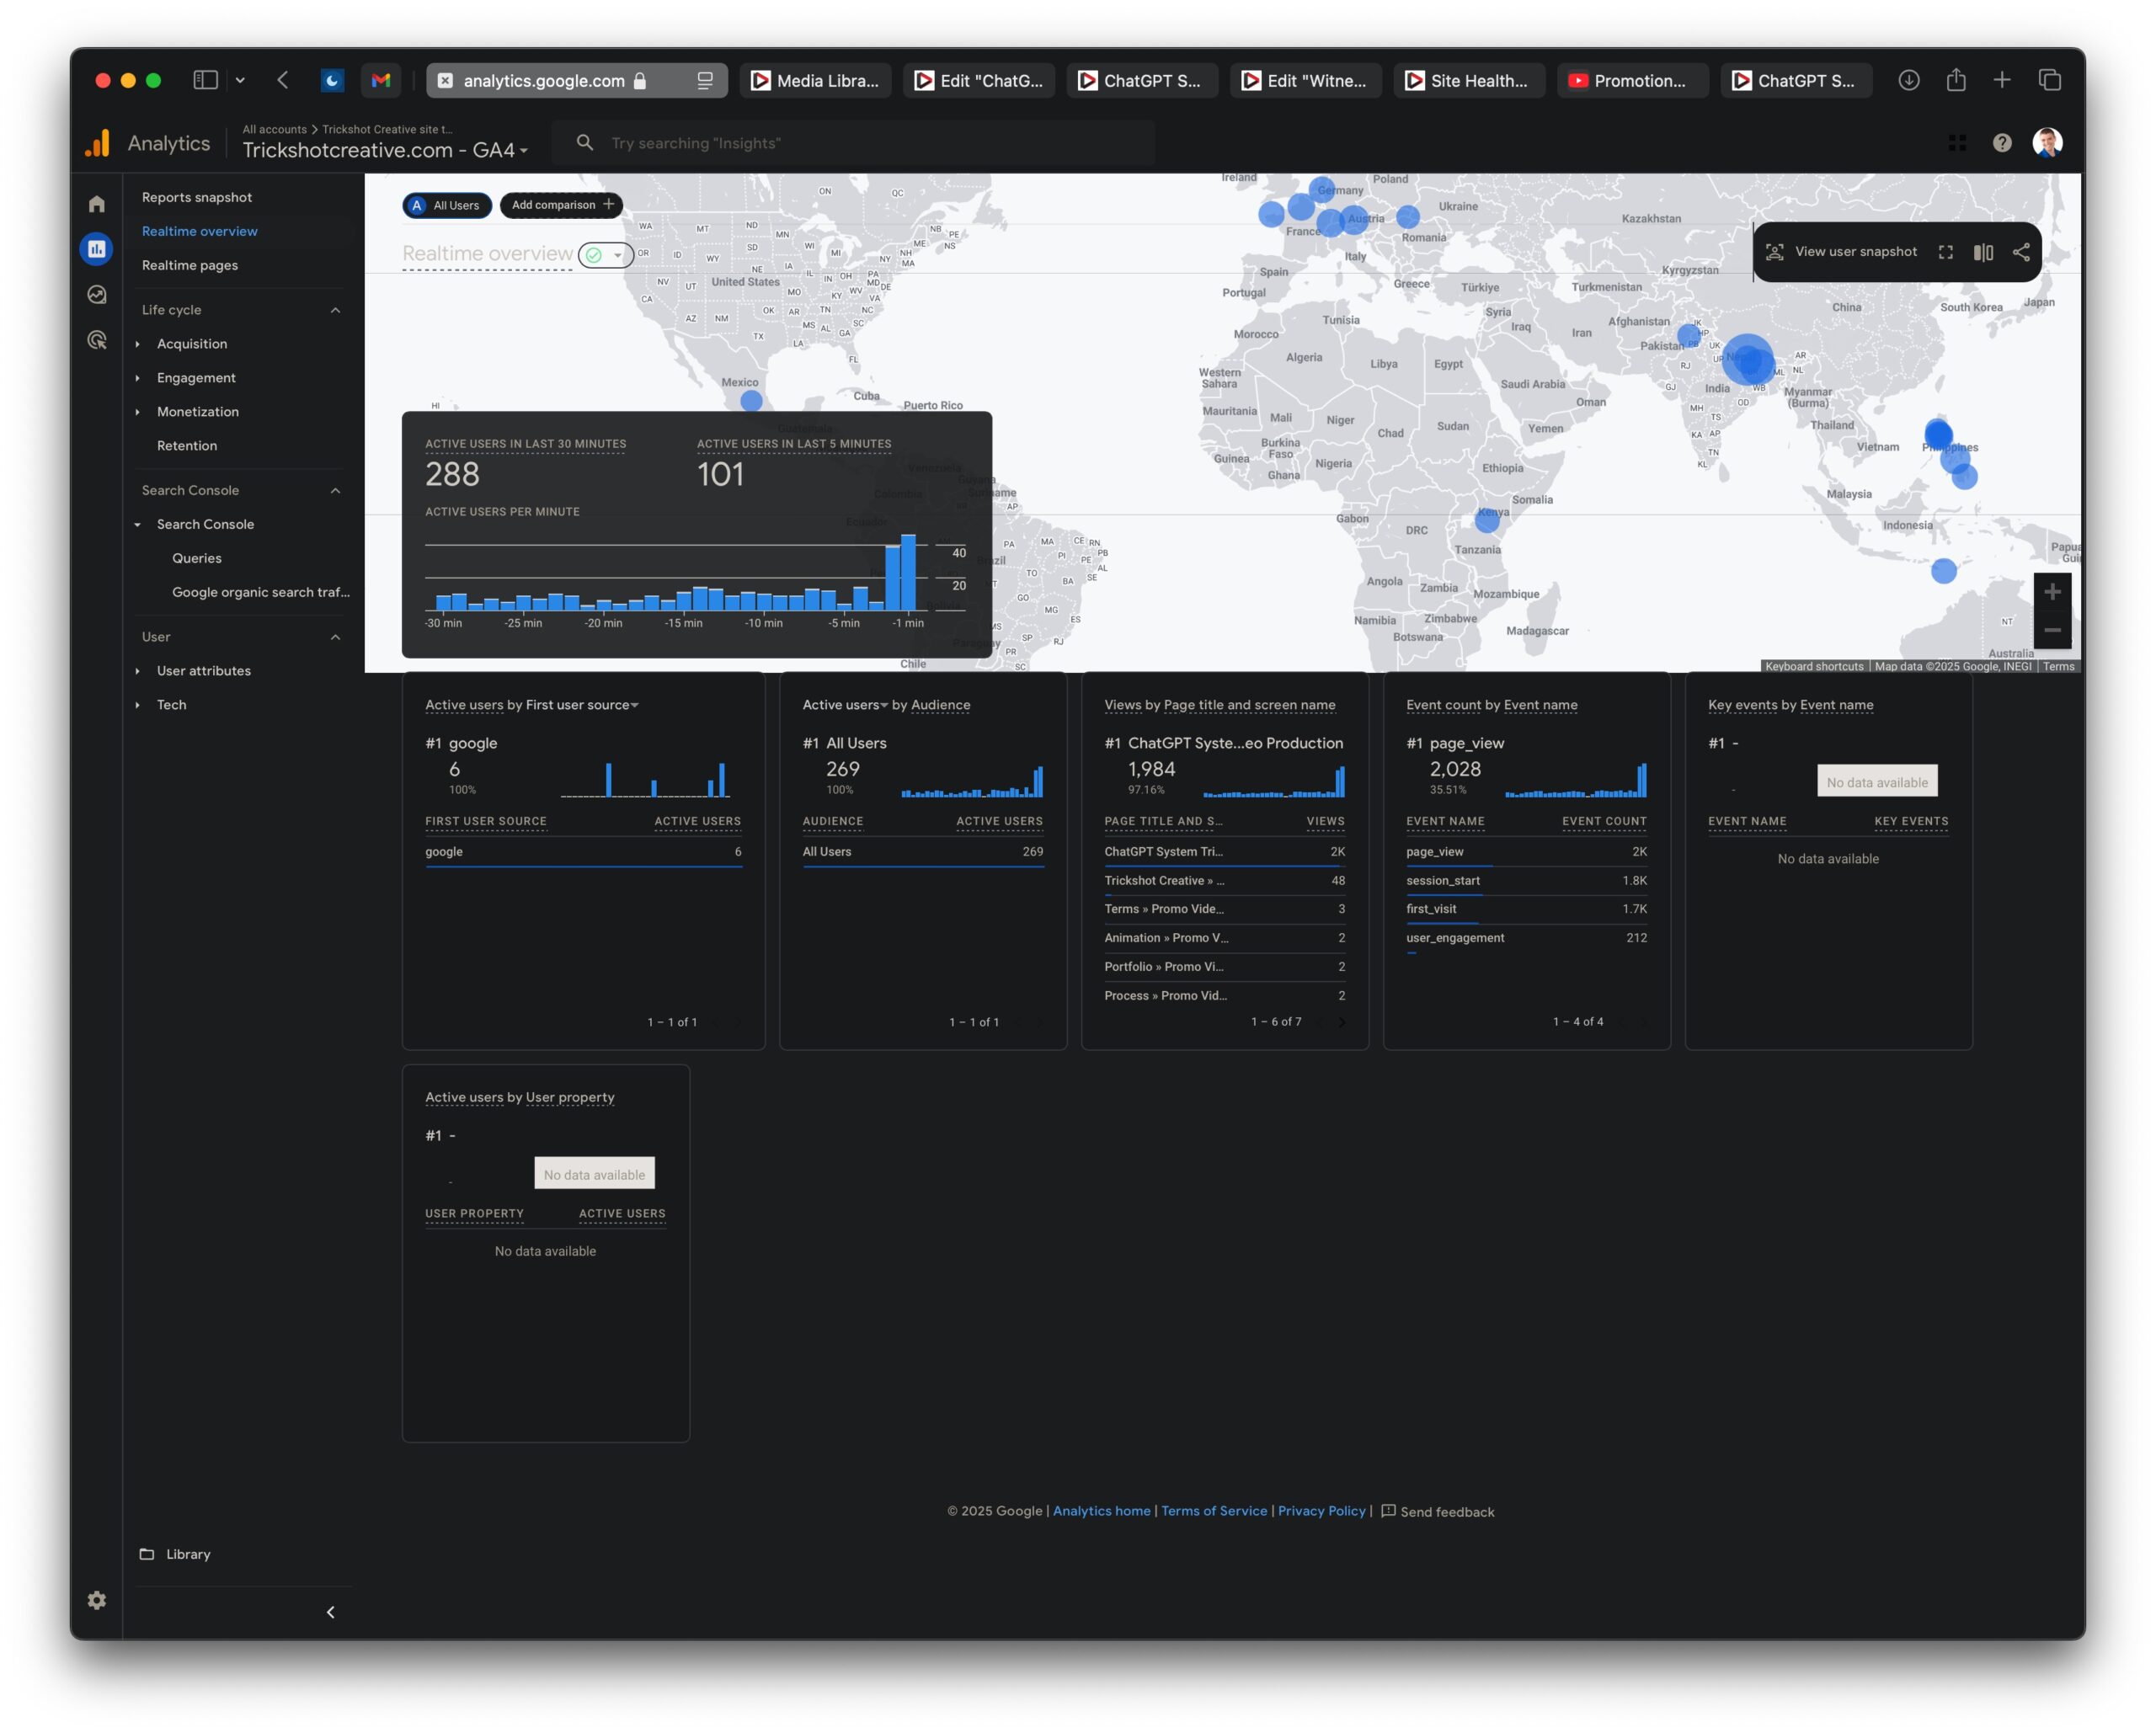Open Realtime pages
Viewport: 2156px width, 1733px height.
(x=190, y=265)
